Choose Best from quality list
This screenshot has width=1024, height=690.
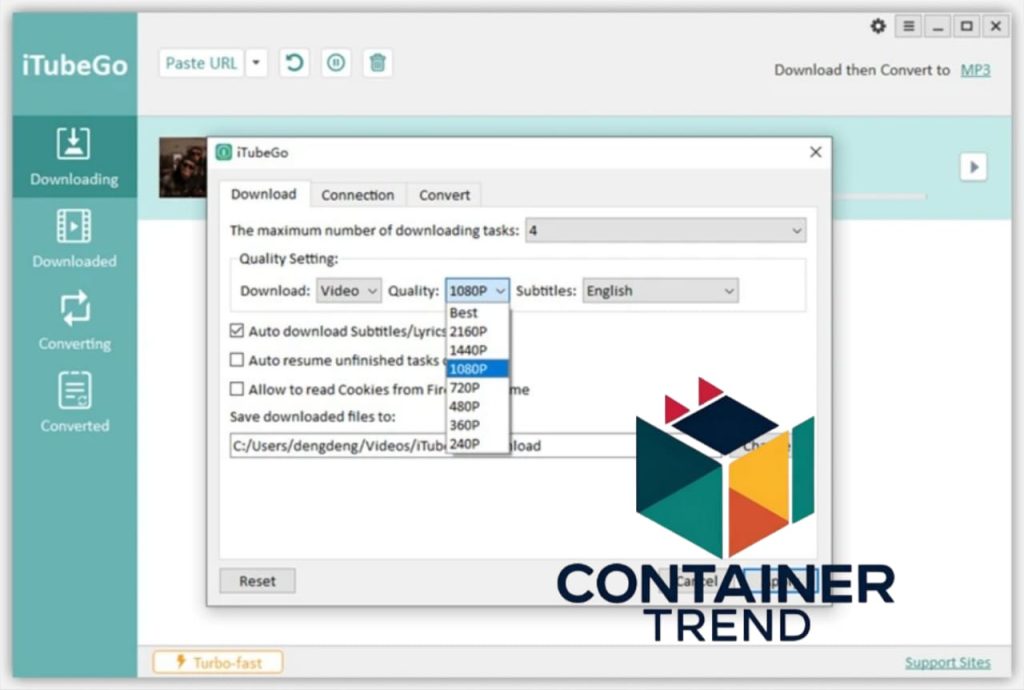pyautogui.click(x=477, y=313)
